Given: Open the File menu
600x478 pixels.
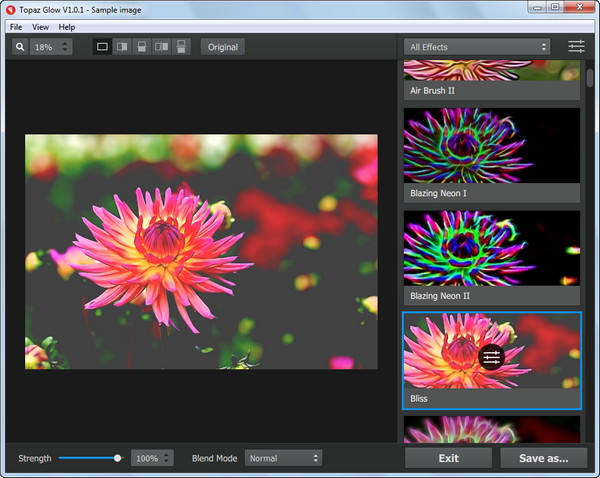Looking at the screenshot, I should point(16,27).
